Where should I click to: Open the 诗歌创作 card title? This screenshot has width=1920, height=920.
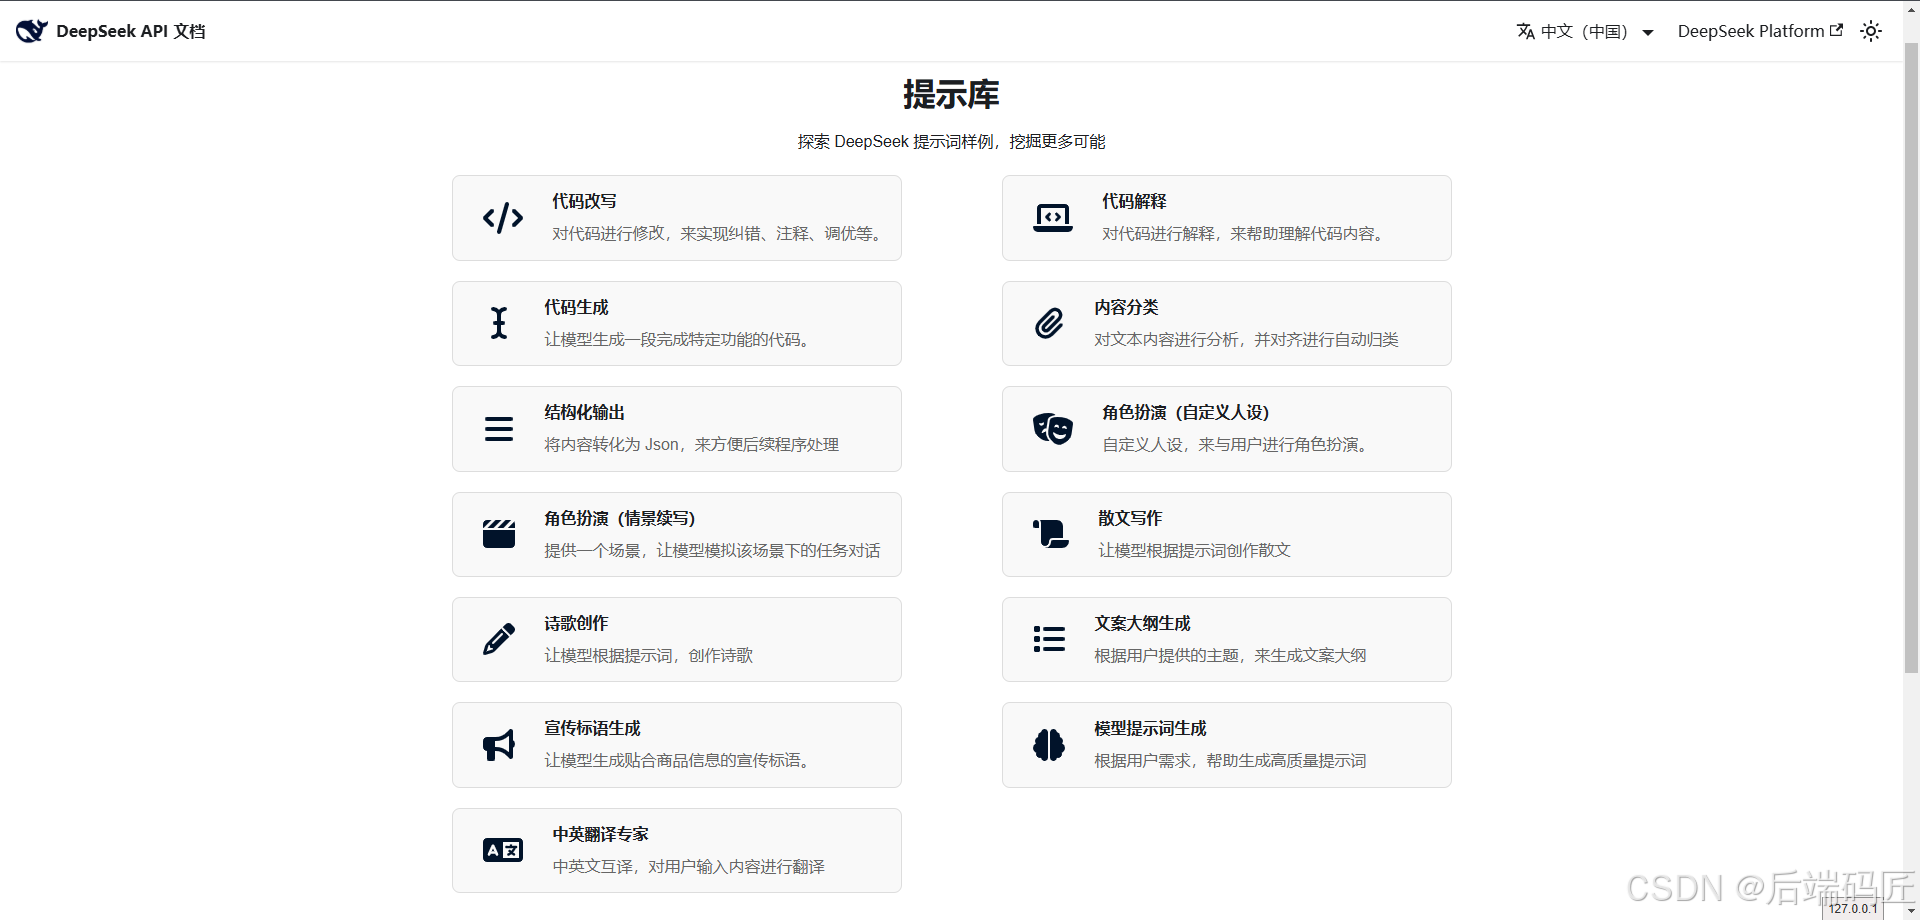coord(576,623)
